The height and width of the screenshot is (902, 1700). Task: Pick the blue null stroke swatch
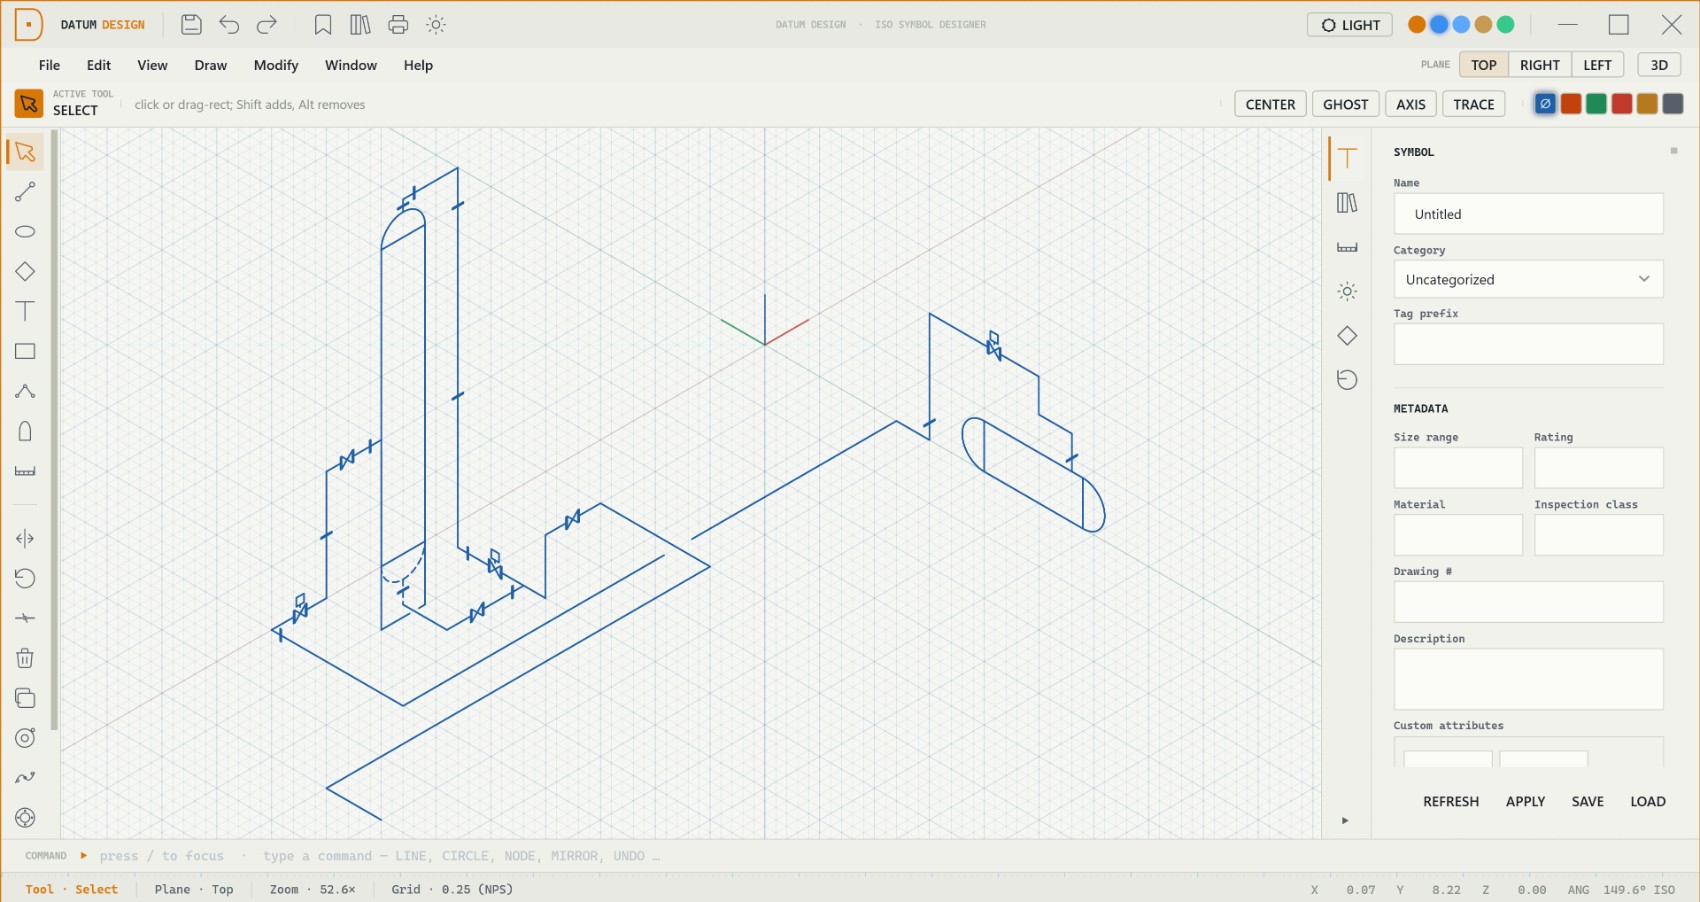coord(1545,104)
